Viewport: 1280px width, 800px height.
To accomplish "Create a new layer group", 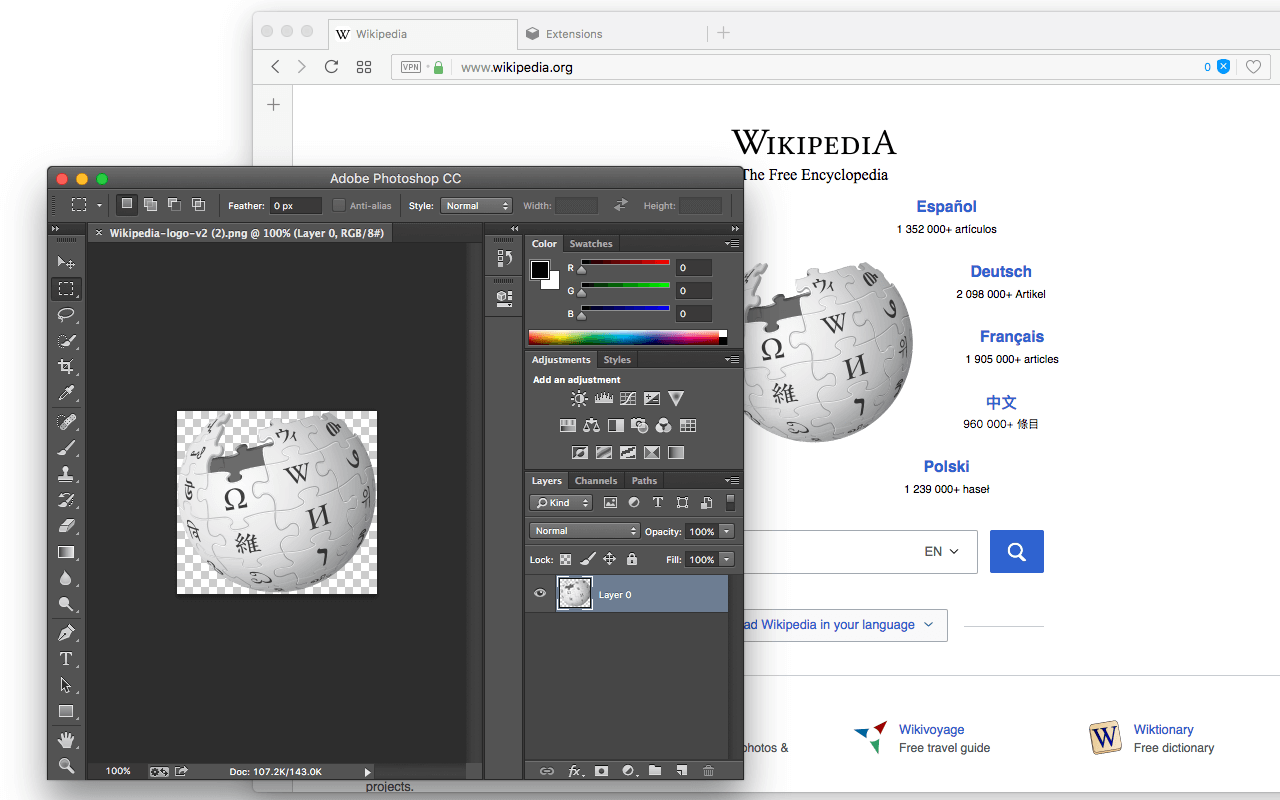I will pos(655,771).
